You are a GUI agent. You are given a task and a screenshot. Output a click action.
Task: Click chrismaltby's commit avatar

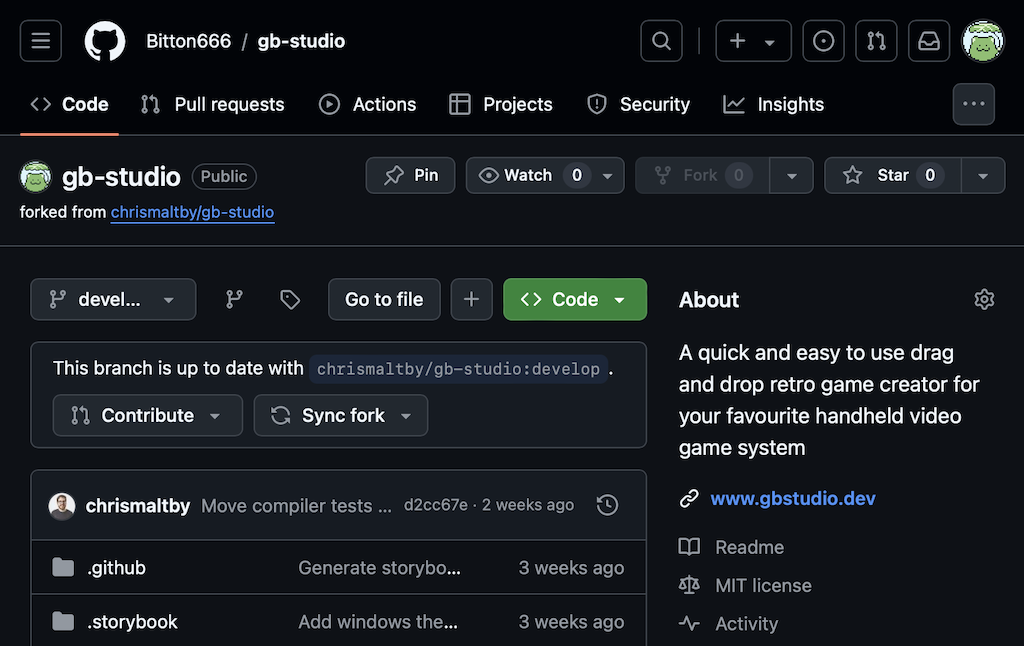[x=62, y=506]
